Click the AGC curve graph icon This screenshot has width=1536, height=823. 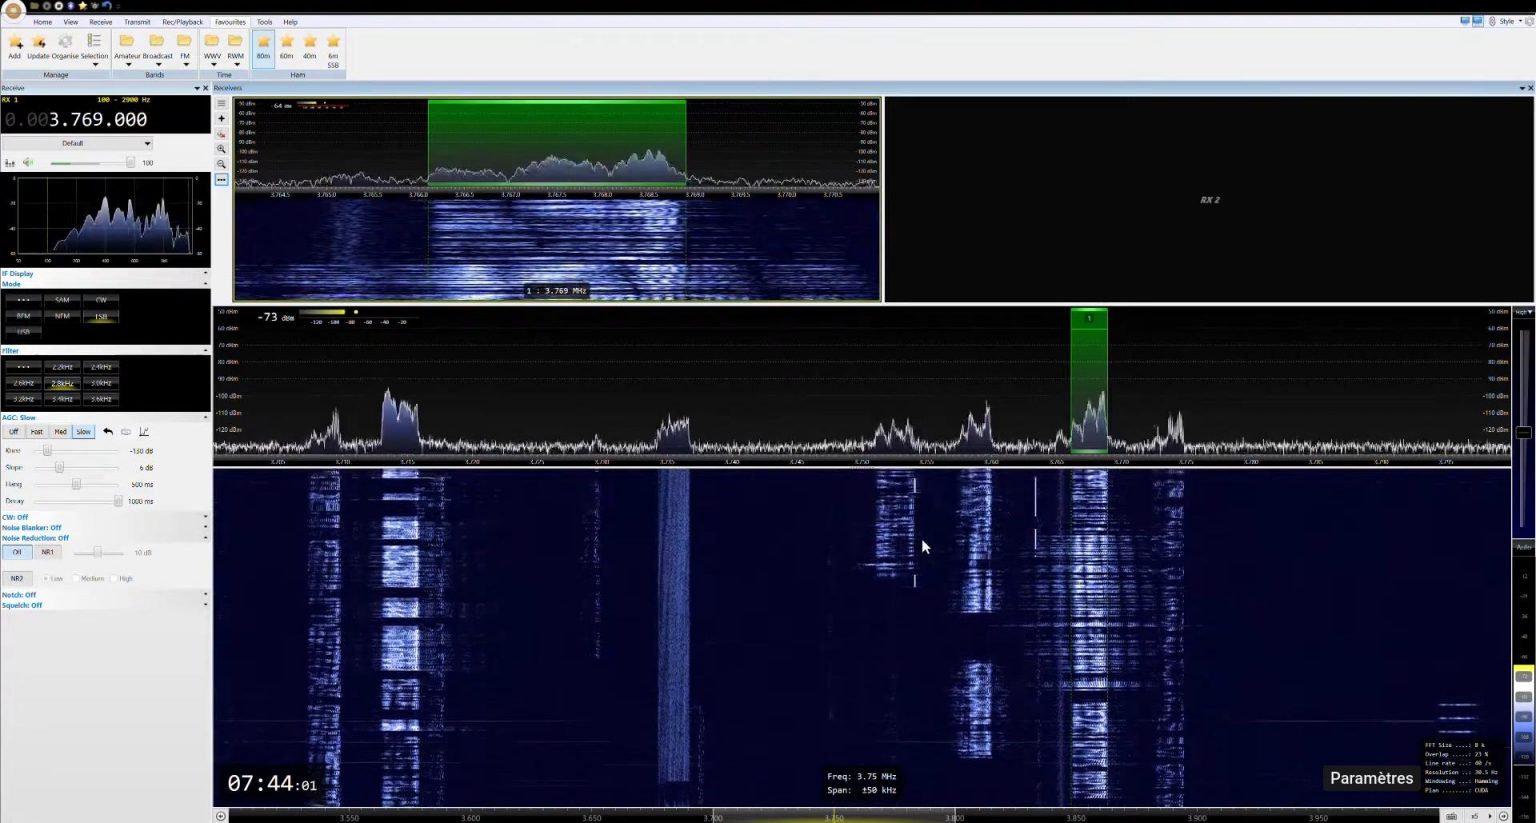[144, 431]
